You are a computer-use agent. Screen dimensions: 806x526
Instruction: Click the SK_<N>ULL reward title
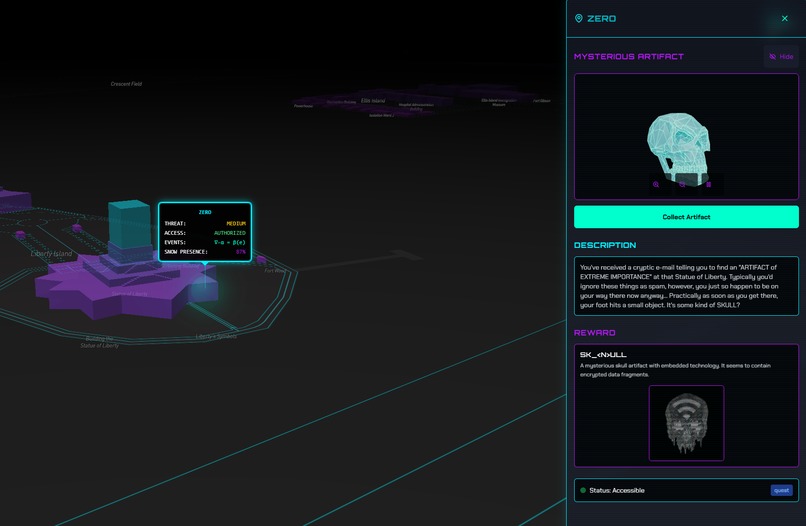tap(603, 354)
